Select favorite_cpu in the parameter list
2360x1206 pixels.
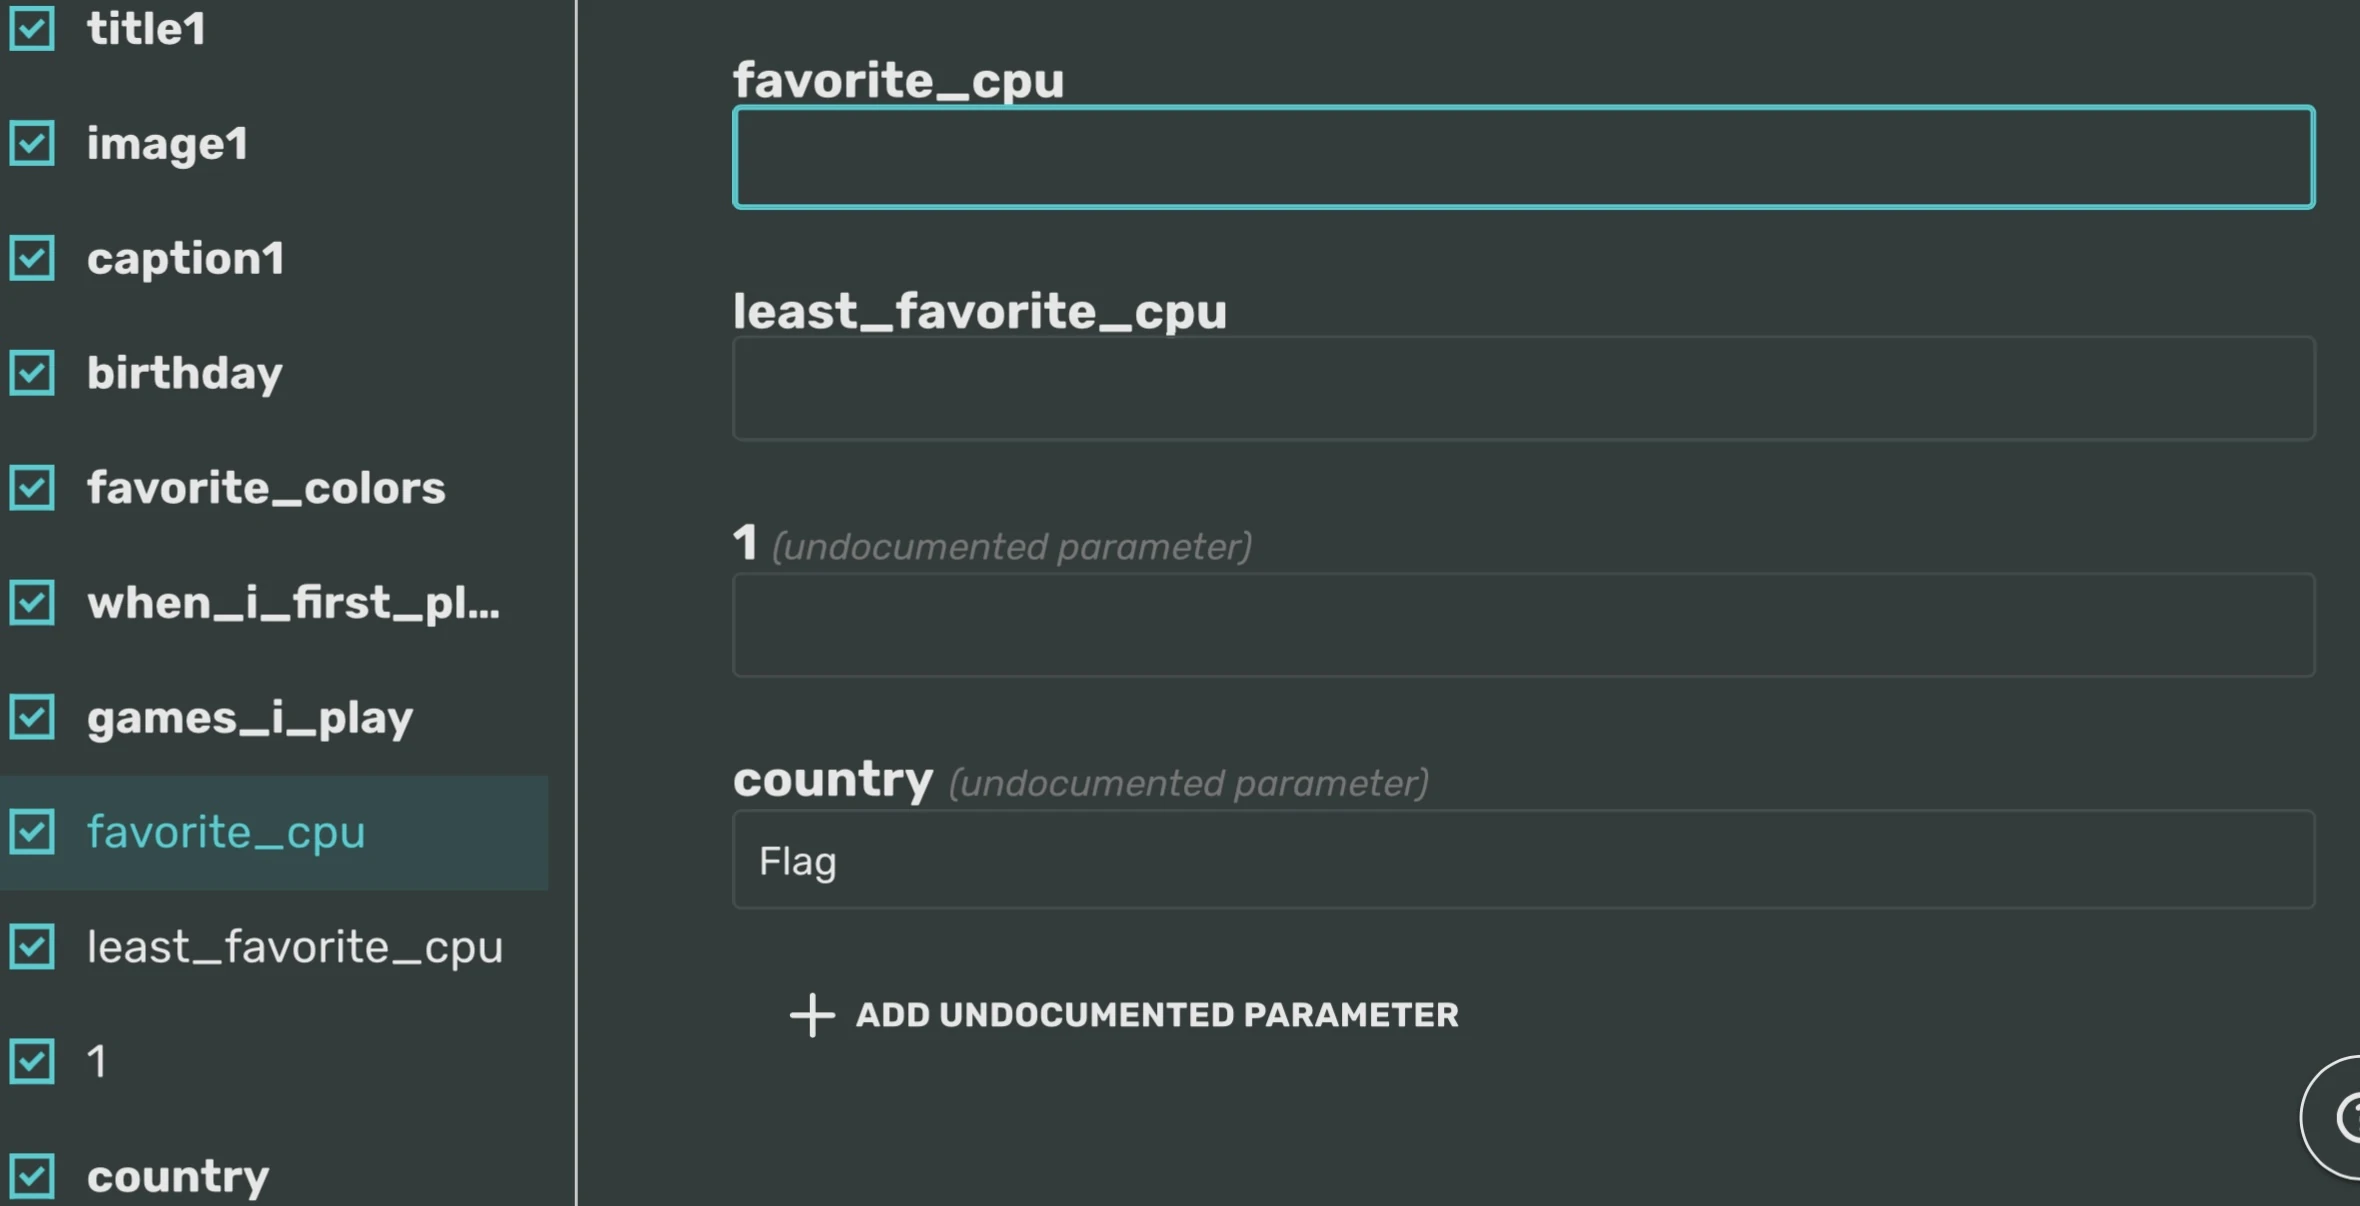click(226, 831)
